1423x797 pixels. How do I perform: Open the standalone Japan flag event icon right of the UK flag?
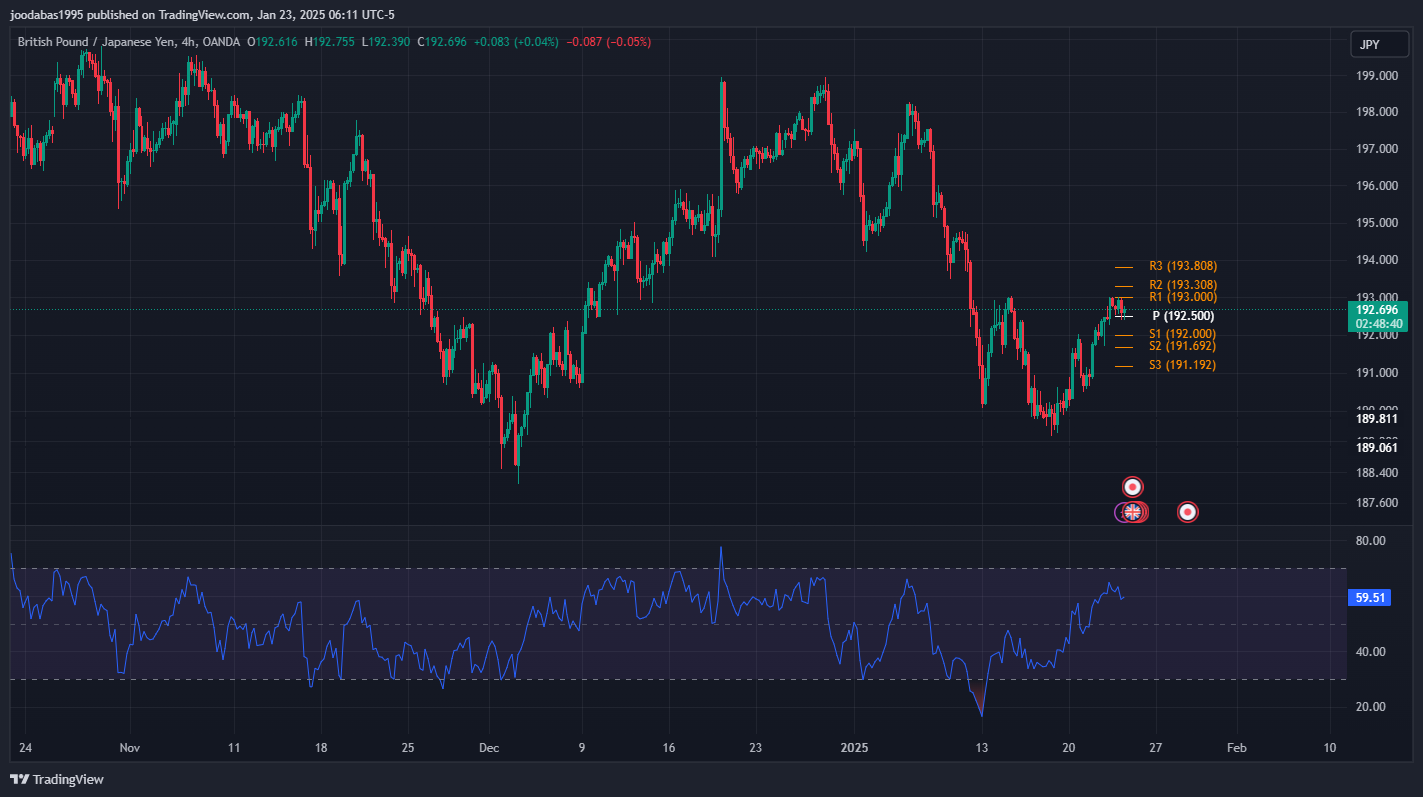[1187, 512]
